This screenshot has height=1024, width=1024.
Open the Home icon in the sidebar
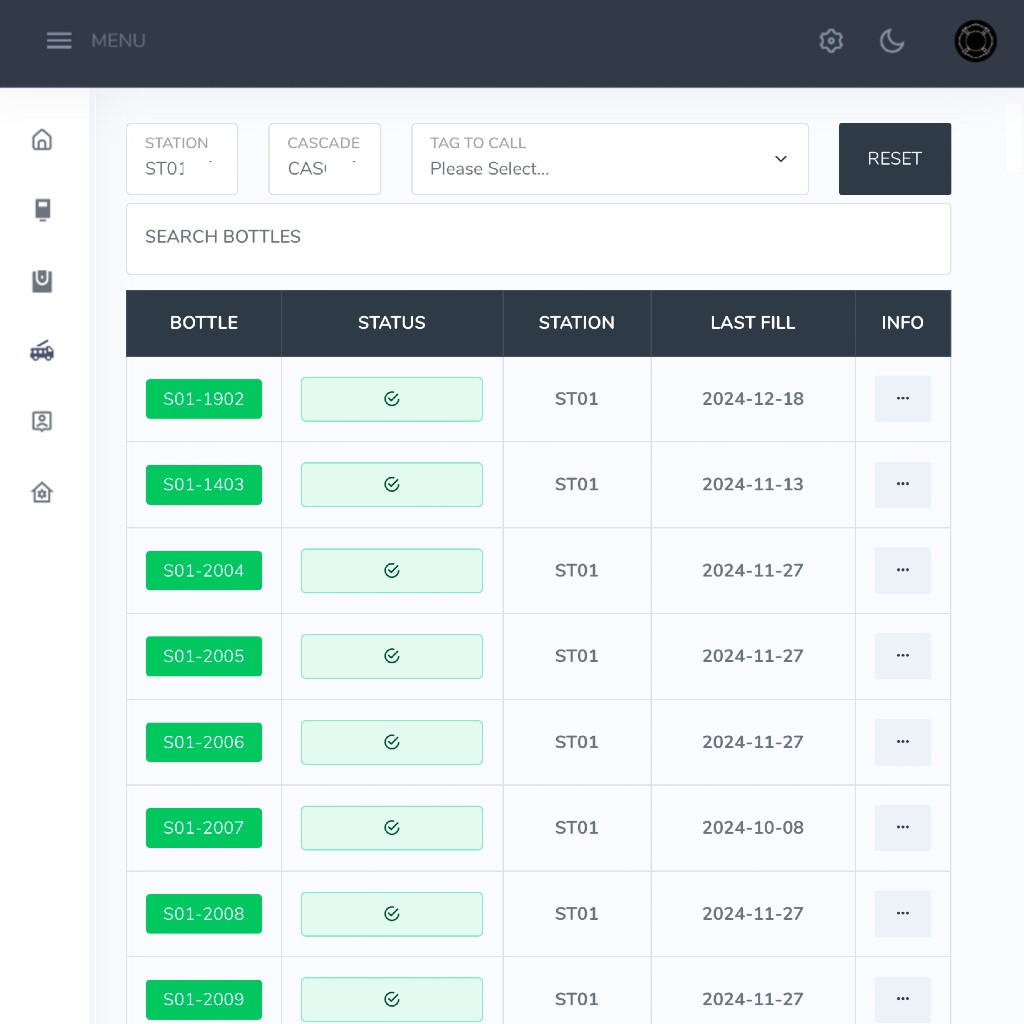click(x=42, y=140)
